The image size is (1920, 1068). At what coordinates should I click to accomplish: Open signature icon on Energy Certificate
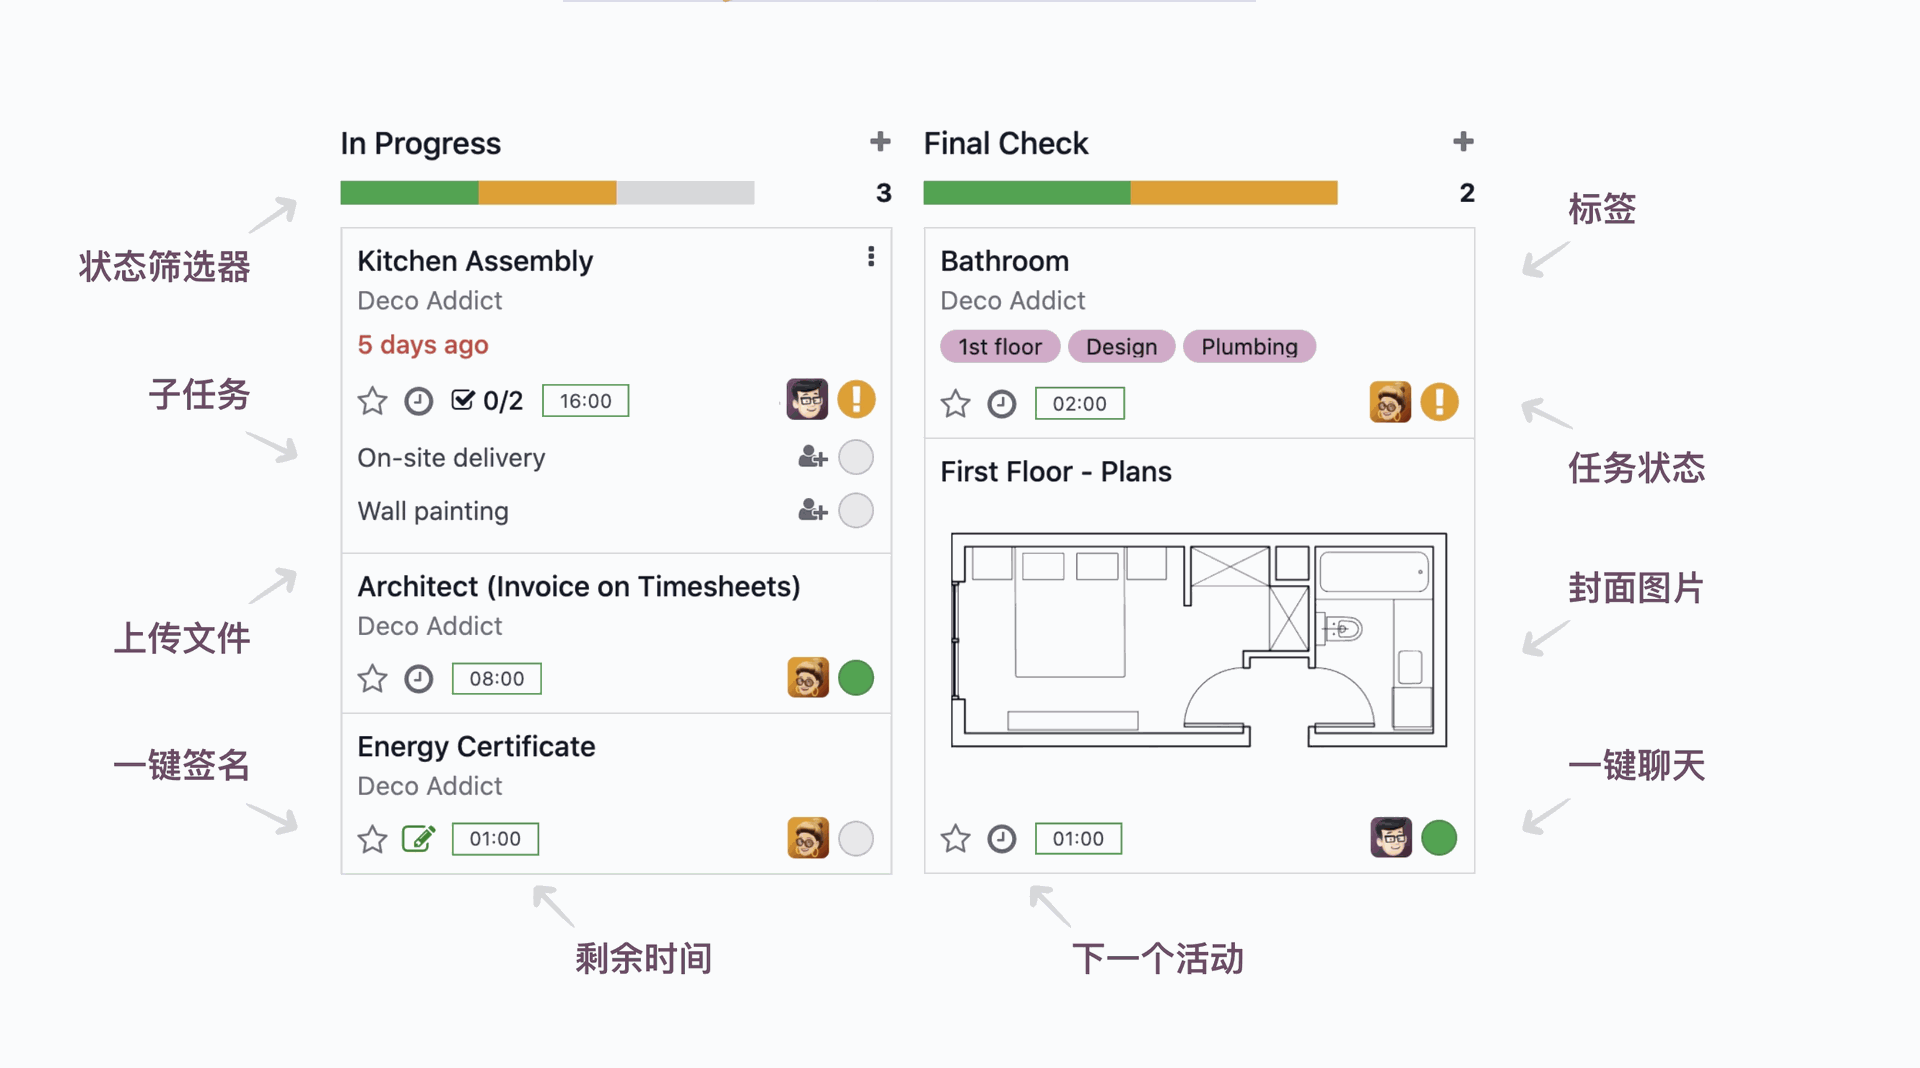(418, 838)
